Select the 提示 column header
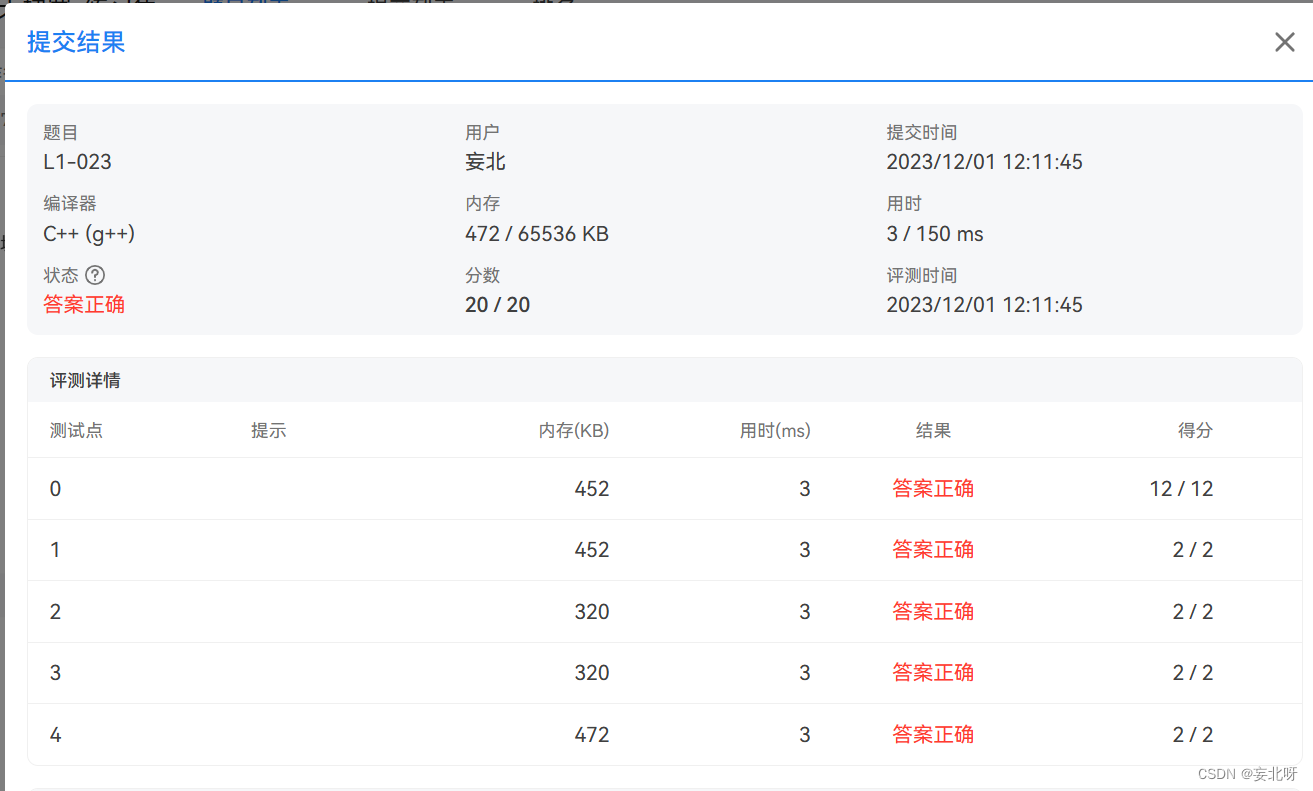 [268, 431]
